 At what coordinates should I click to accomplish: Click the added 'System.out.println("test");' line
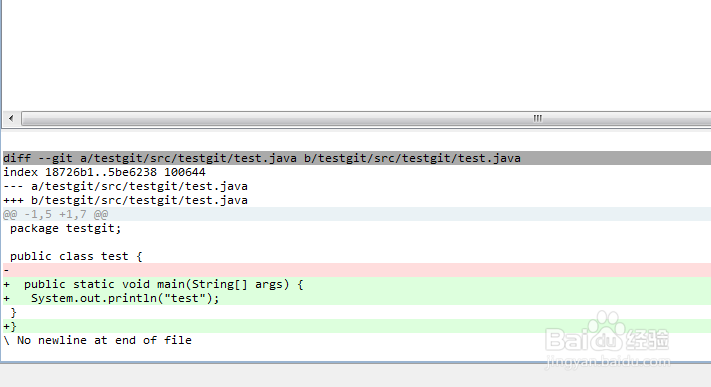[x=357, y=299]
